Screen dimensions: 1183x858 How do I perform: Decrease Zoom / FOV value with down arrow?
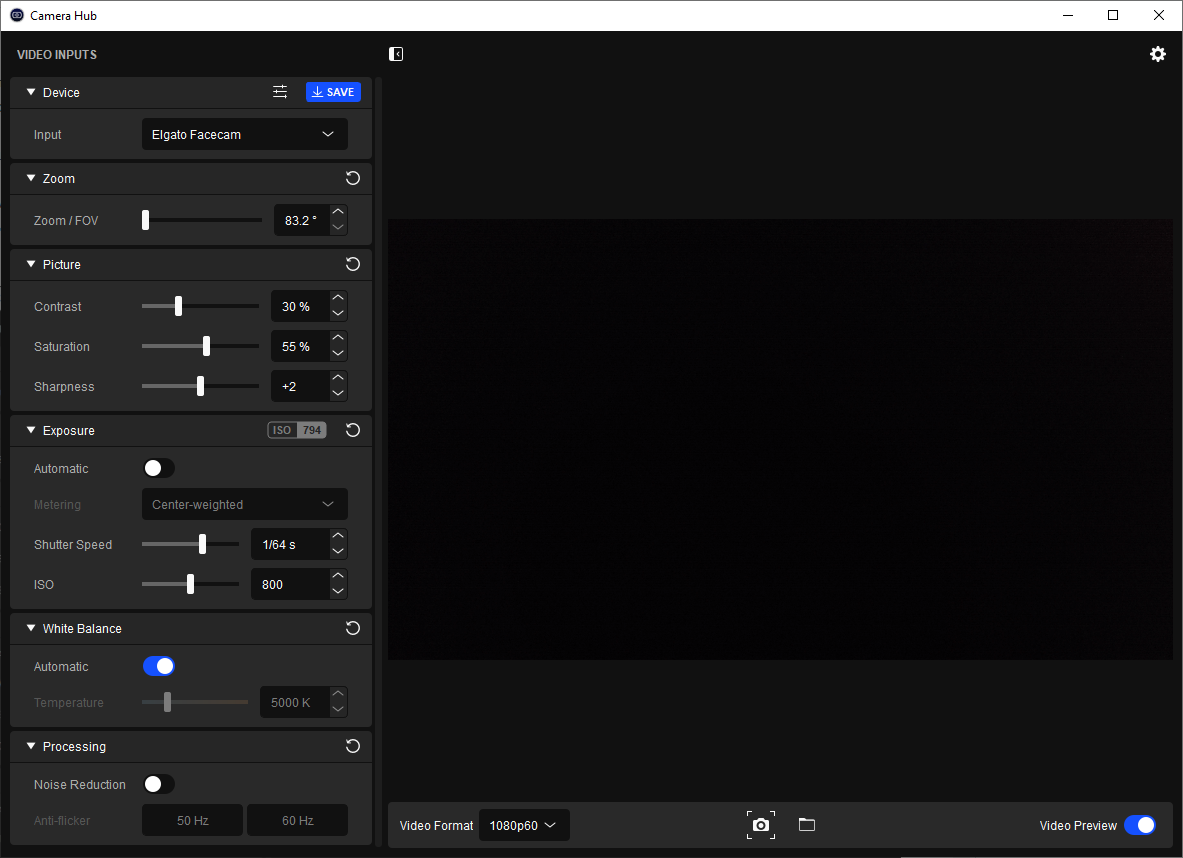(x=338, y=228)
